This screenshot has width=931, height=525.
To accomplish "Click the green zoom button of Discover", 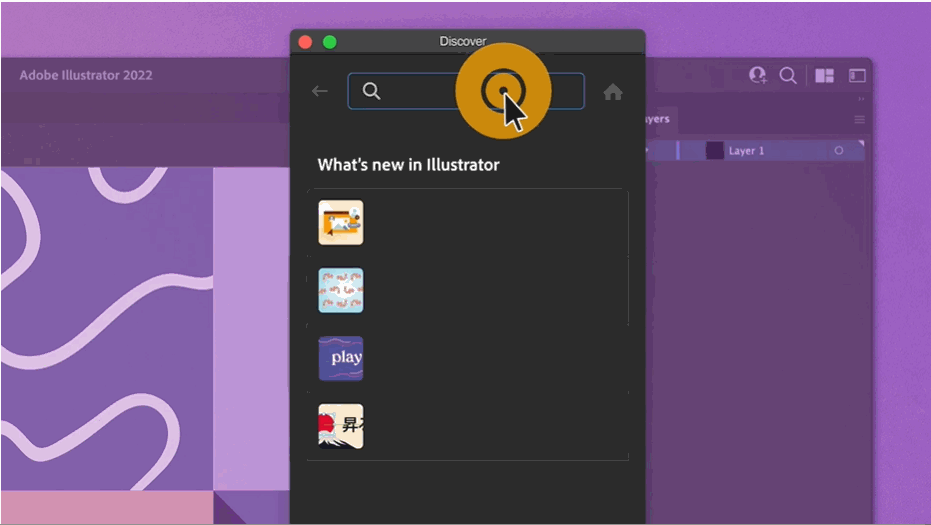I will pos(330,42).
